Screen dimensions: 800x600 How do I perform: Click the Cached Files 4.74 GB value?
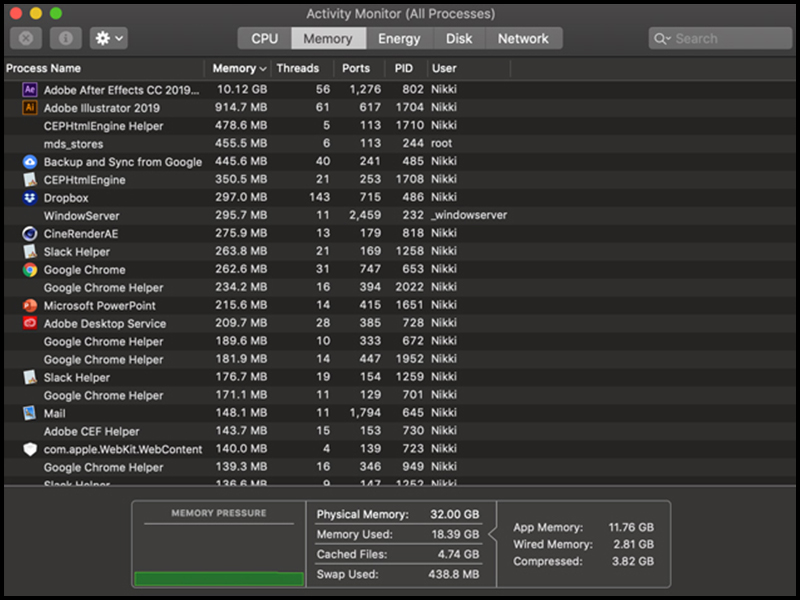click(458, 554)
